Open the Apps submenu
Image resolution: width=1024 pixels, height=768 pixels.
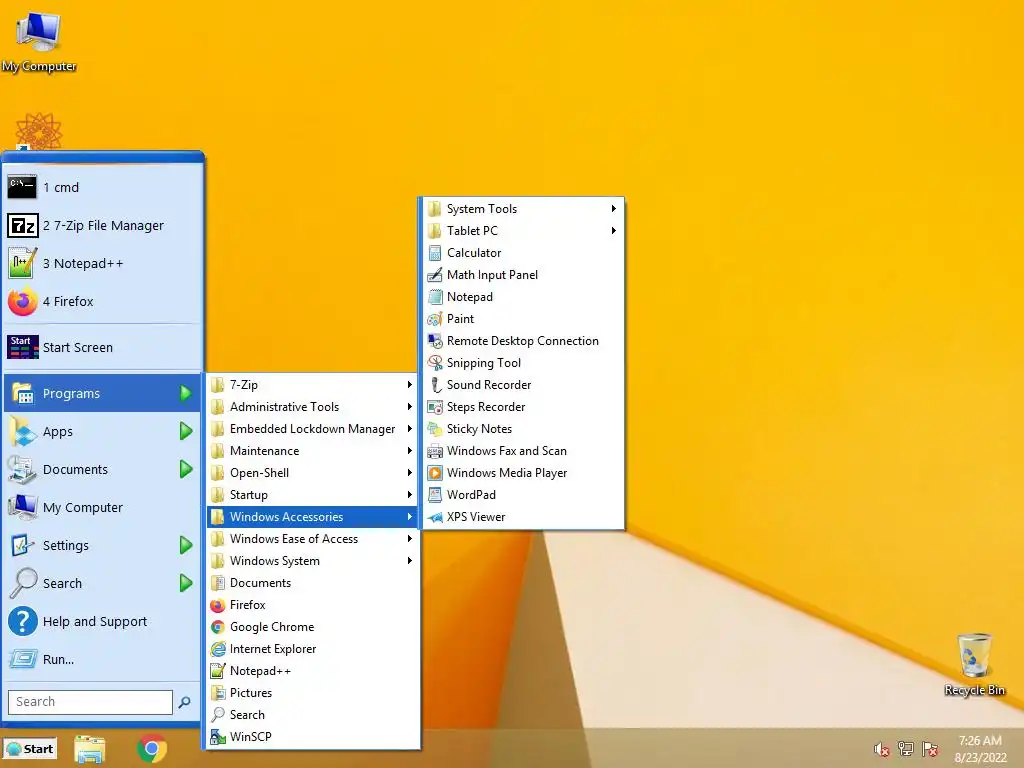tap(103, 431)
